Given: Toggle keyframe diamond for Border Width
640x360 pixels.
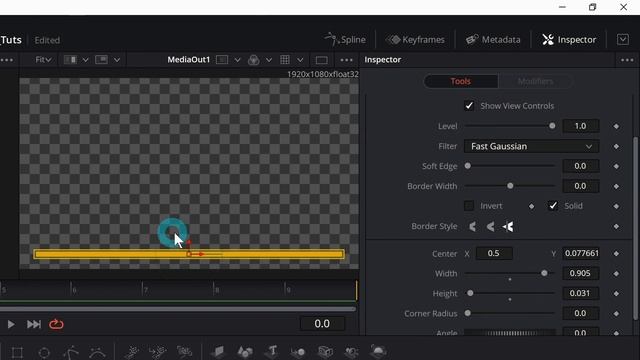Looking at the screenshot, I should tap(616, 187).
